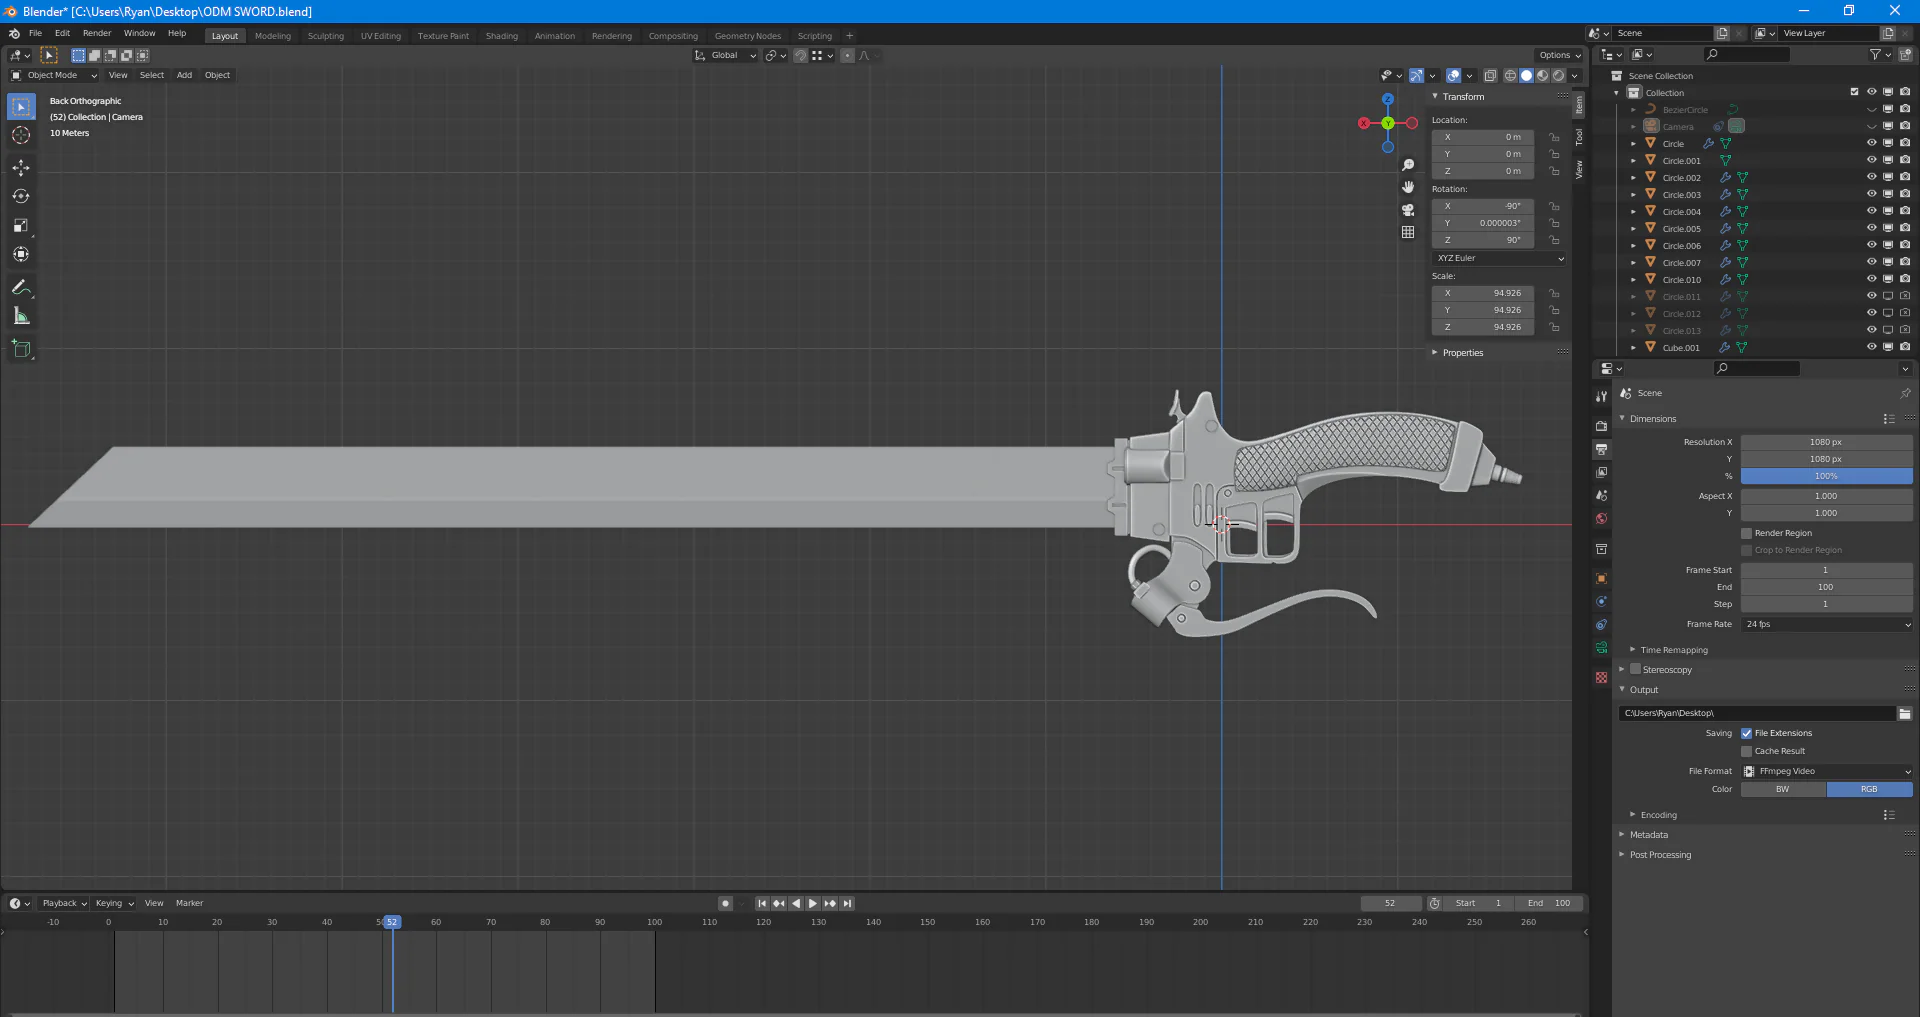Viewport: 1920px width, 1017px height.
Task: Open the Render menu
Action: click(x=97, y=33)
